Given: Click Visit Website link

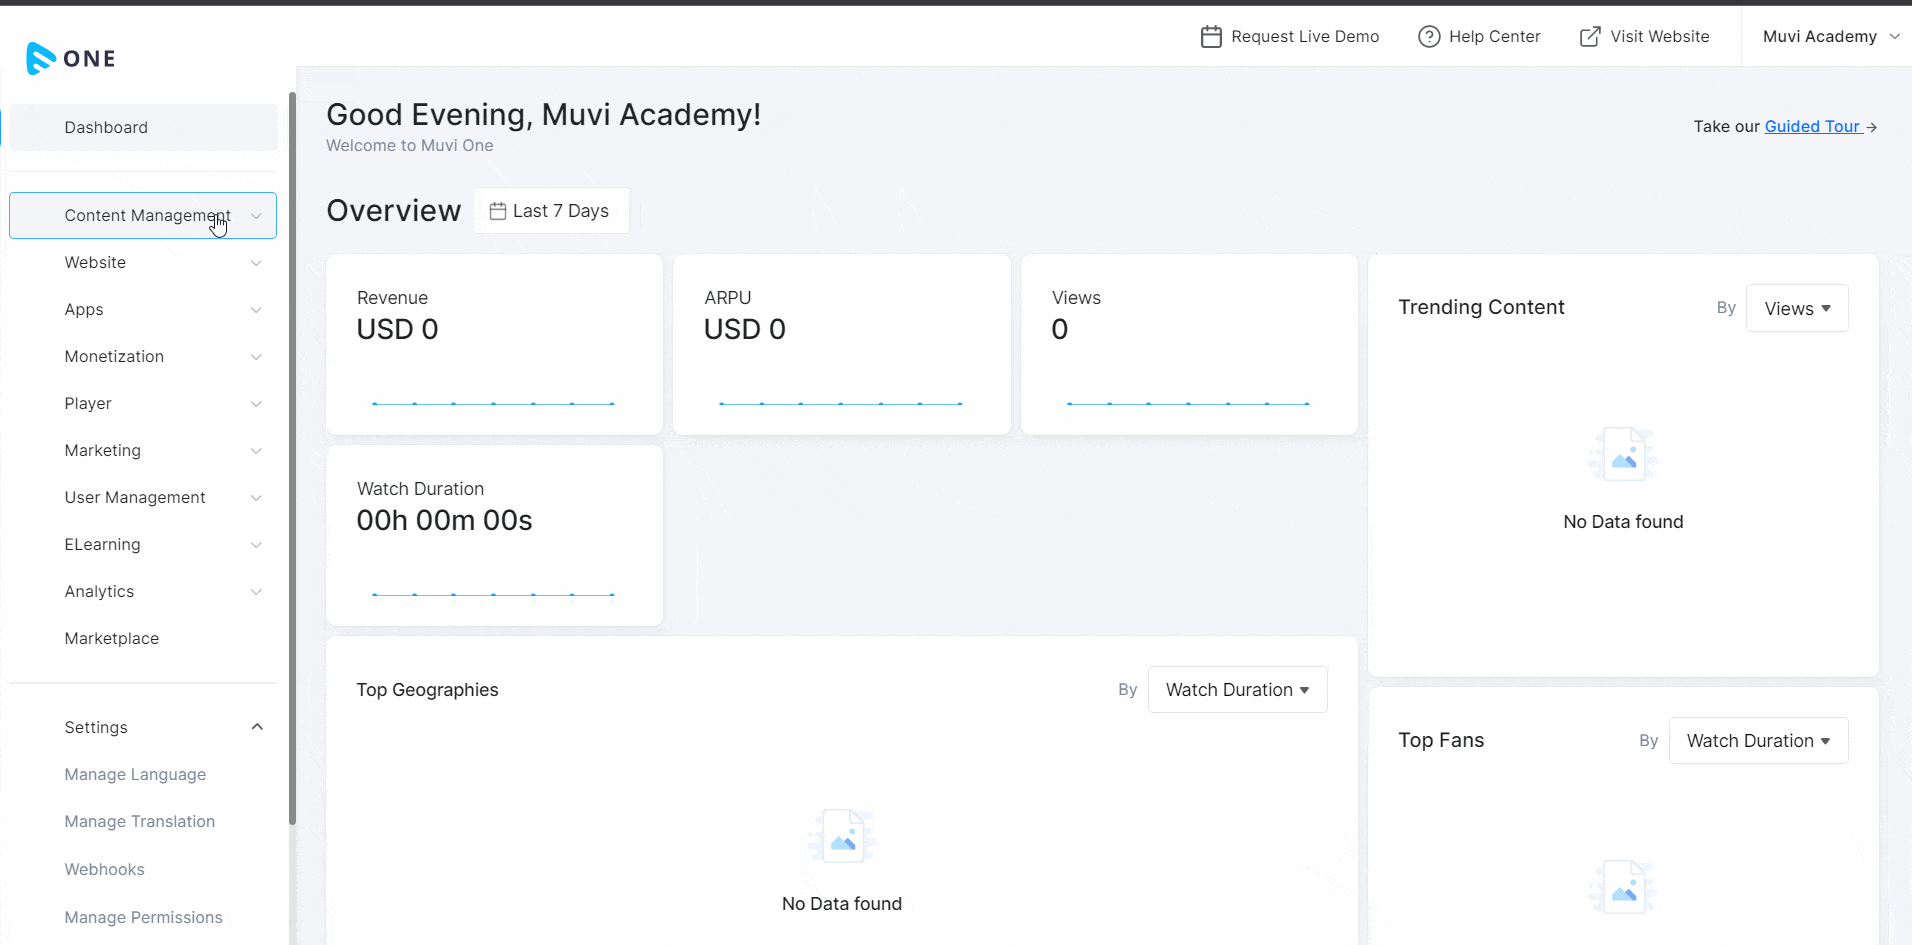Looking at the screenshot, I should point(1644,37).
